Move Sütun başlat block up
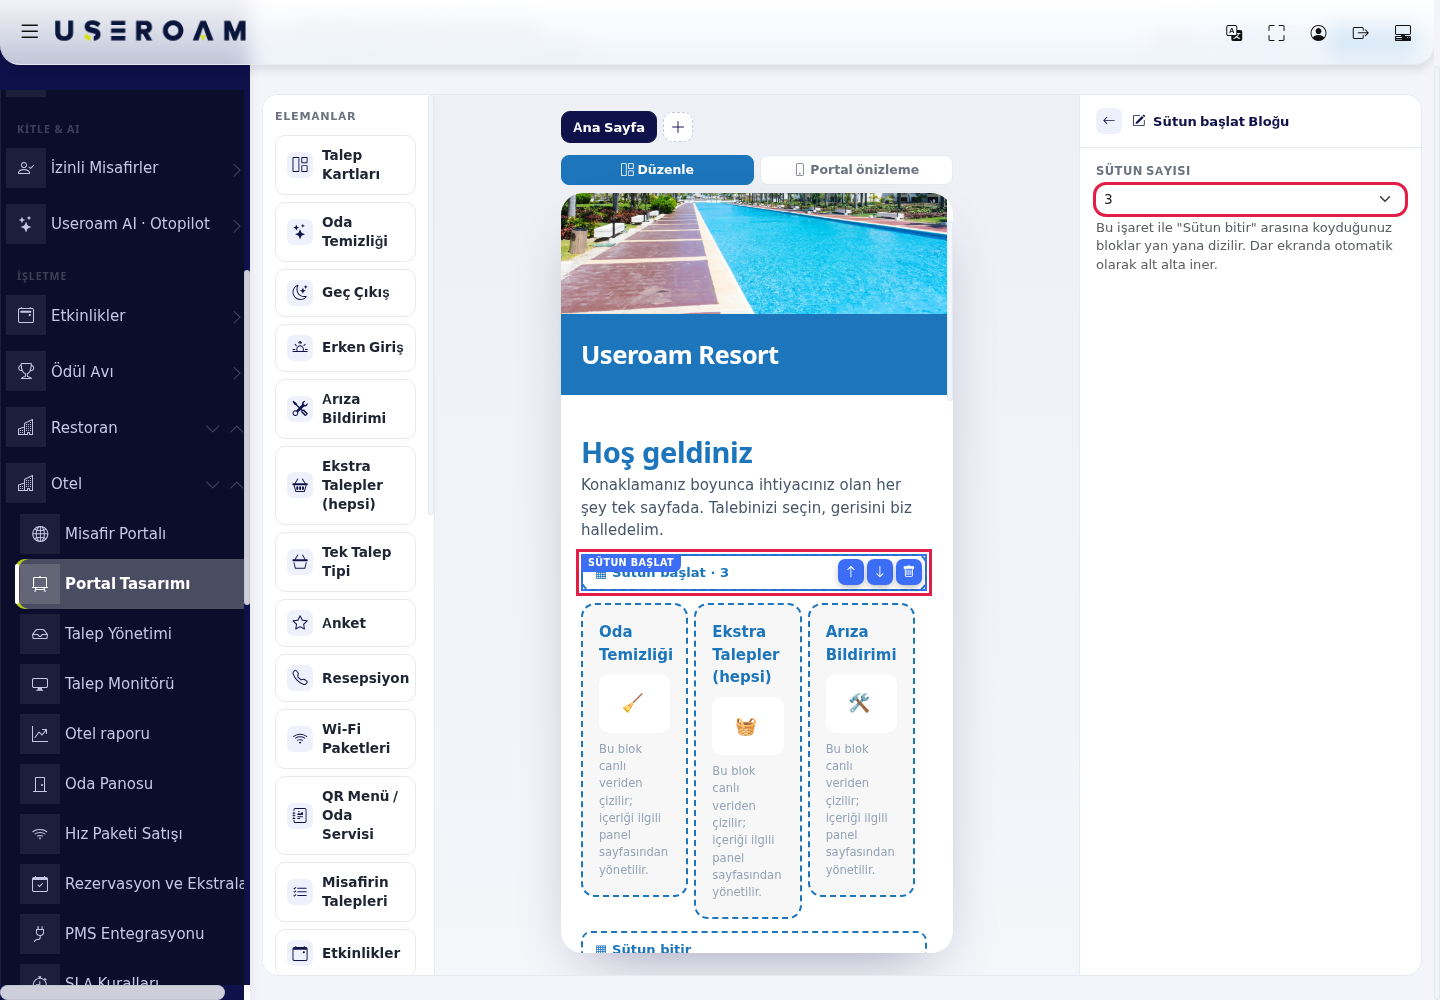Viewport: 1440px width, 1000px height. [x=850, y=572]
